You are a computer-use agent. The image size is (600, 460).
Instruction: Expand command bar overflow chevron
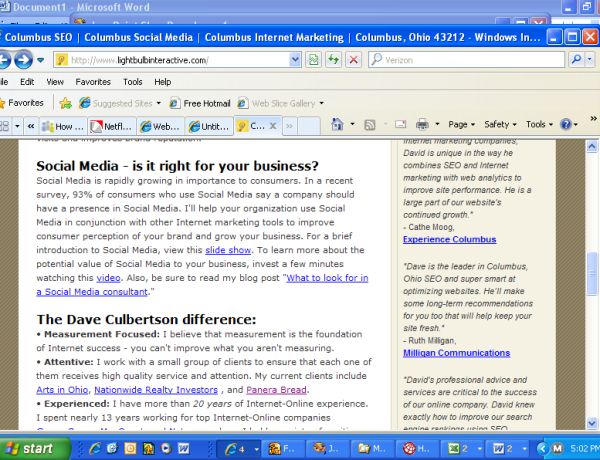coord(593,119)
